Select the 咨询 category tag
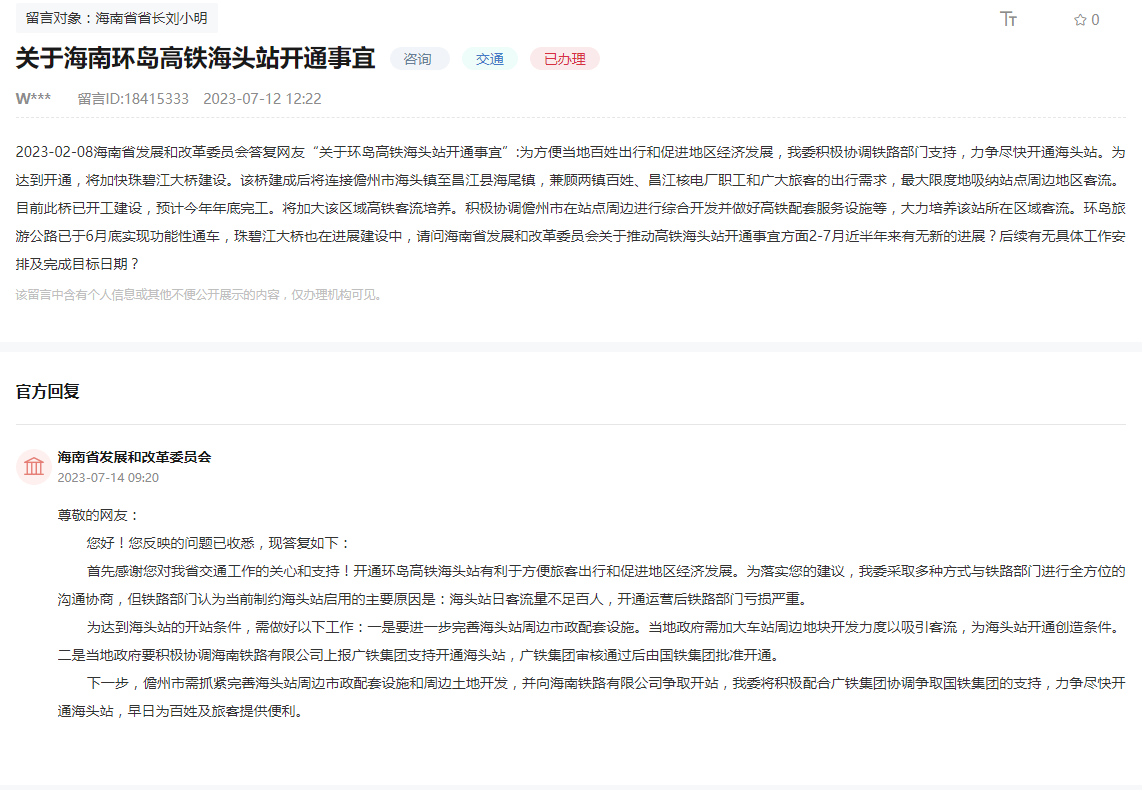The image size is (1142, 790). [x=418, y=59]
